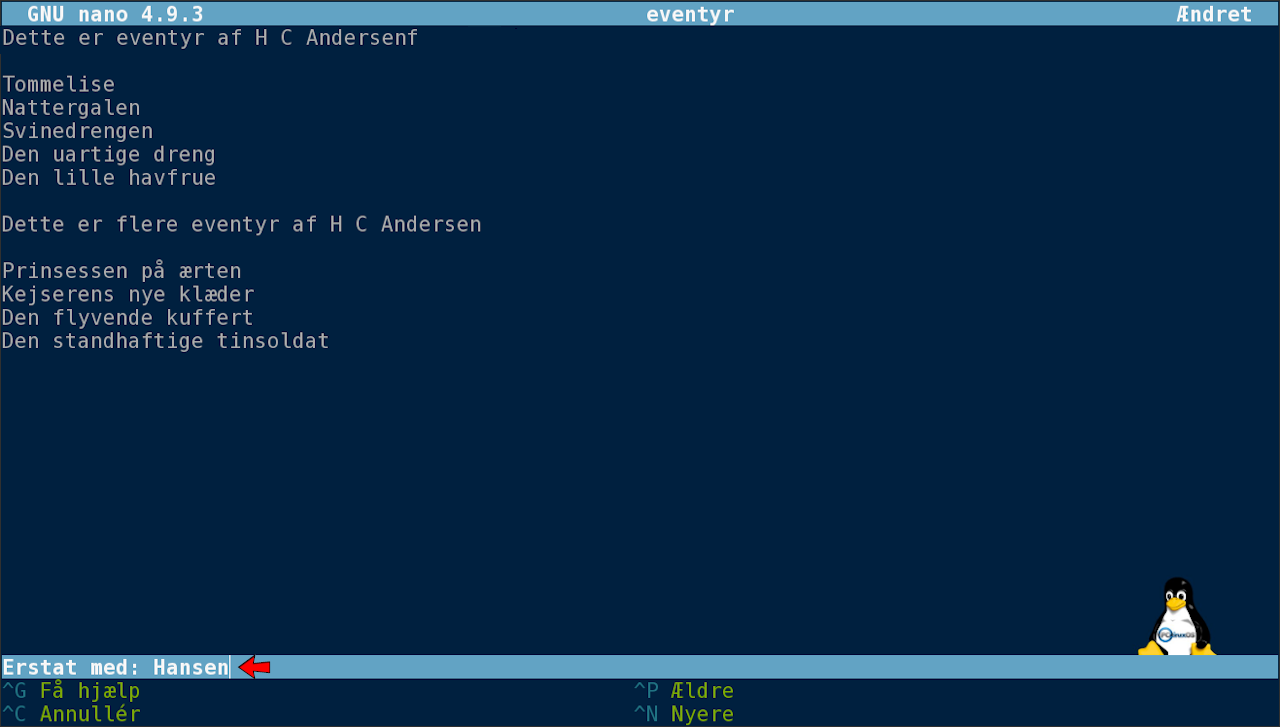The width and height of the screenshot is (1280, 727).
Task: Choose the "Ældre" older history shortcut
Action: point(702,691)
